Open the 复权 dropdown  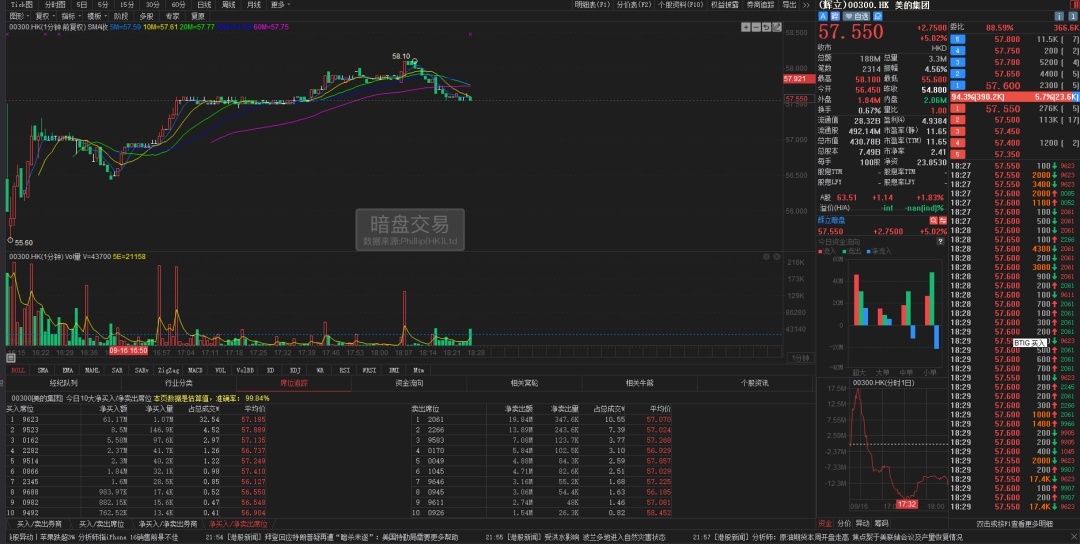[45, 16]
